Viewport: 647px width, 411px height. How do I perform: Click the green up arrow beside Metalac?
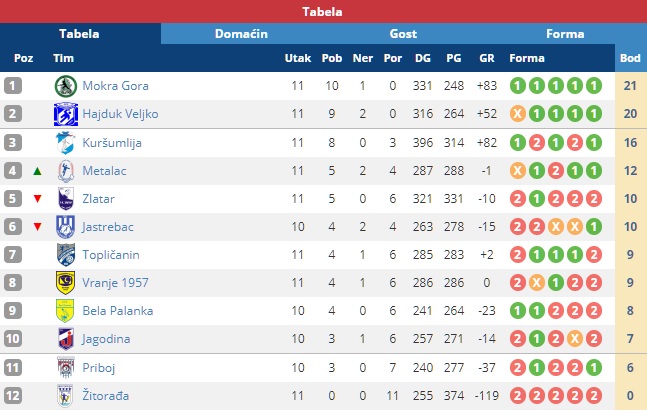click(x=37, y=170)
